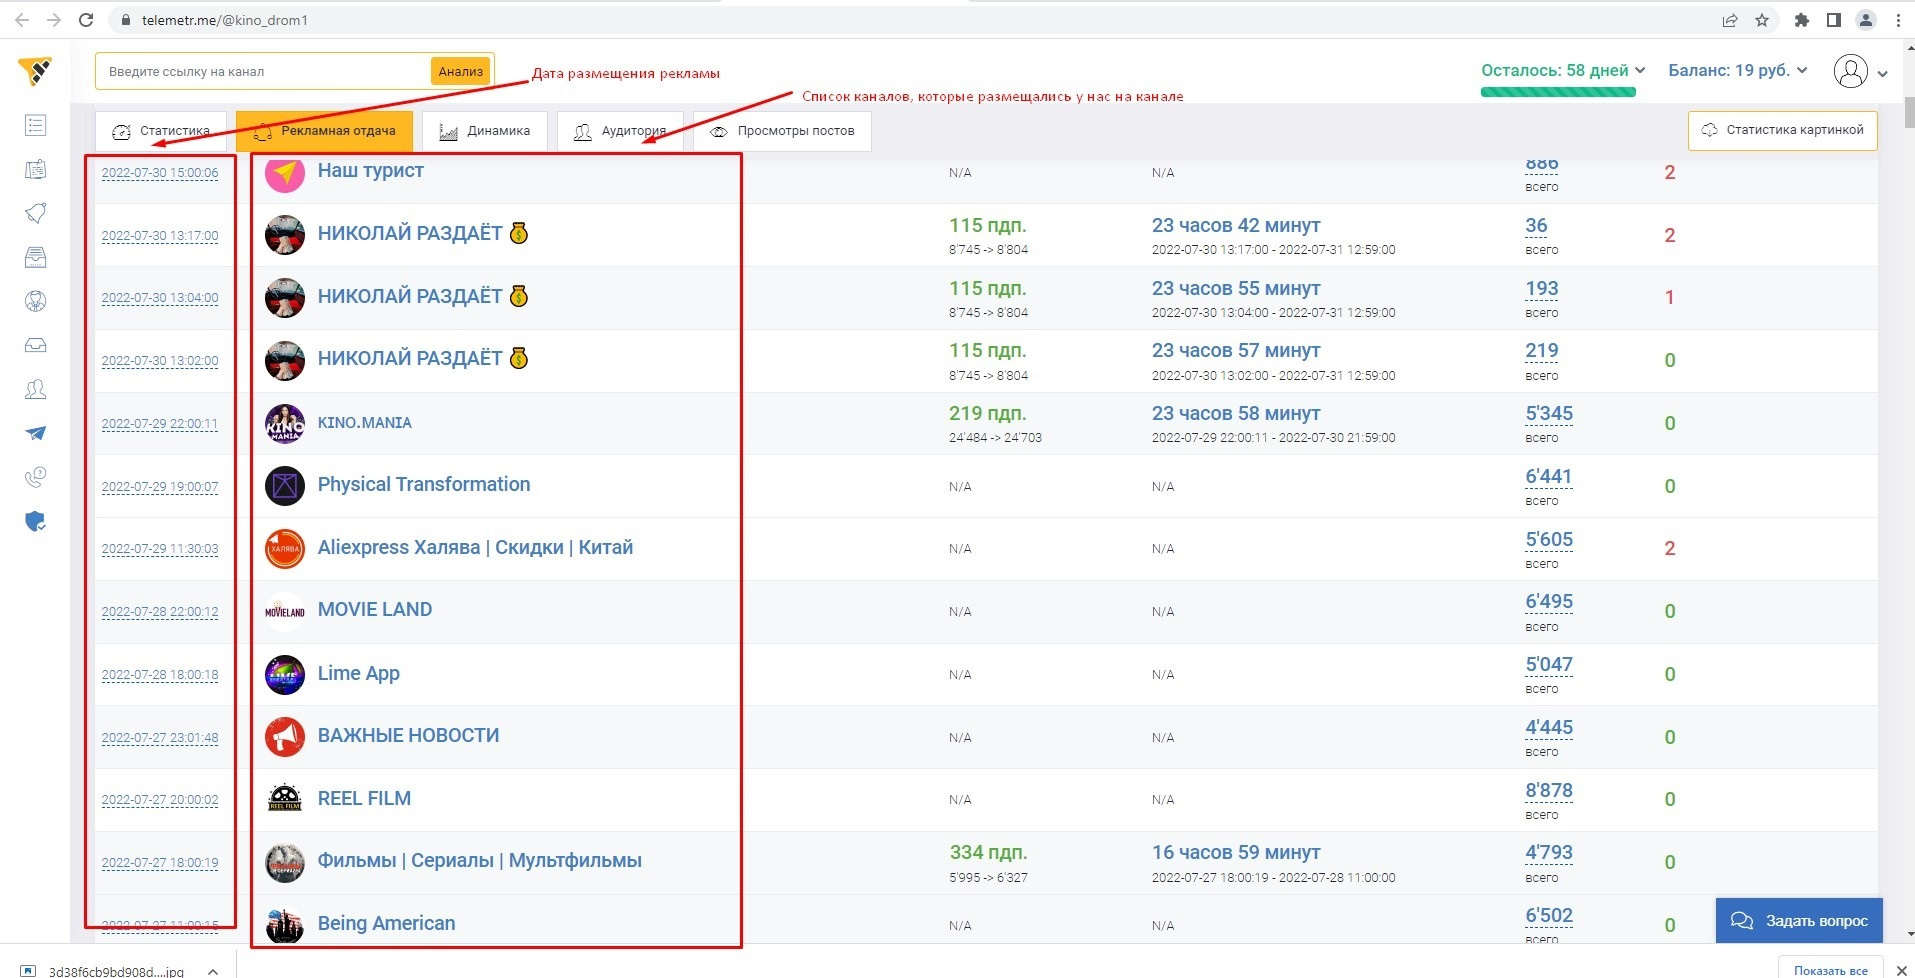Screen dimensions: 1915x978
Task: Open the Просмотры постов tab
Action: coord(782,131)
